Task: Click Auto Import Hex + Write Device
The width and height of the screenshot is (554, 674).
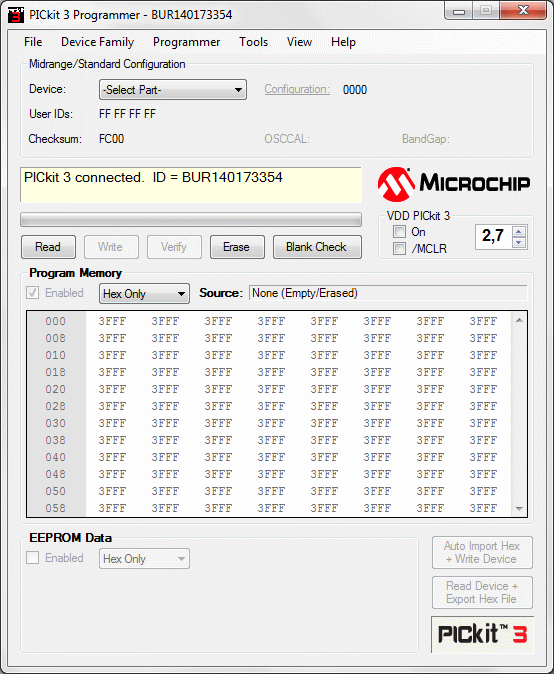Action: pos(482,552)
